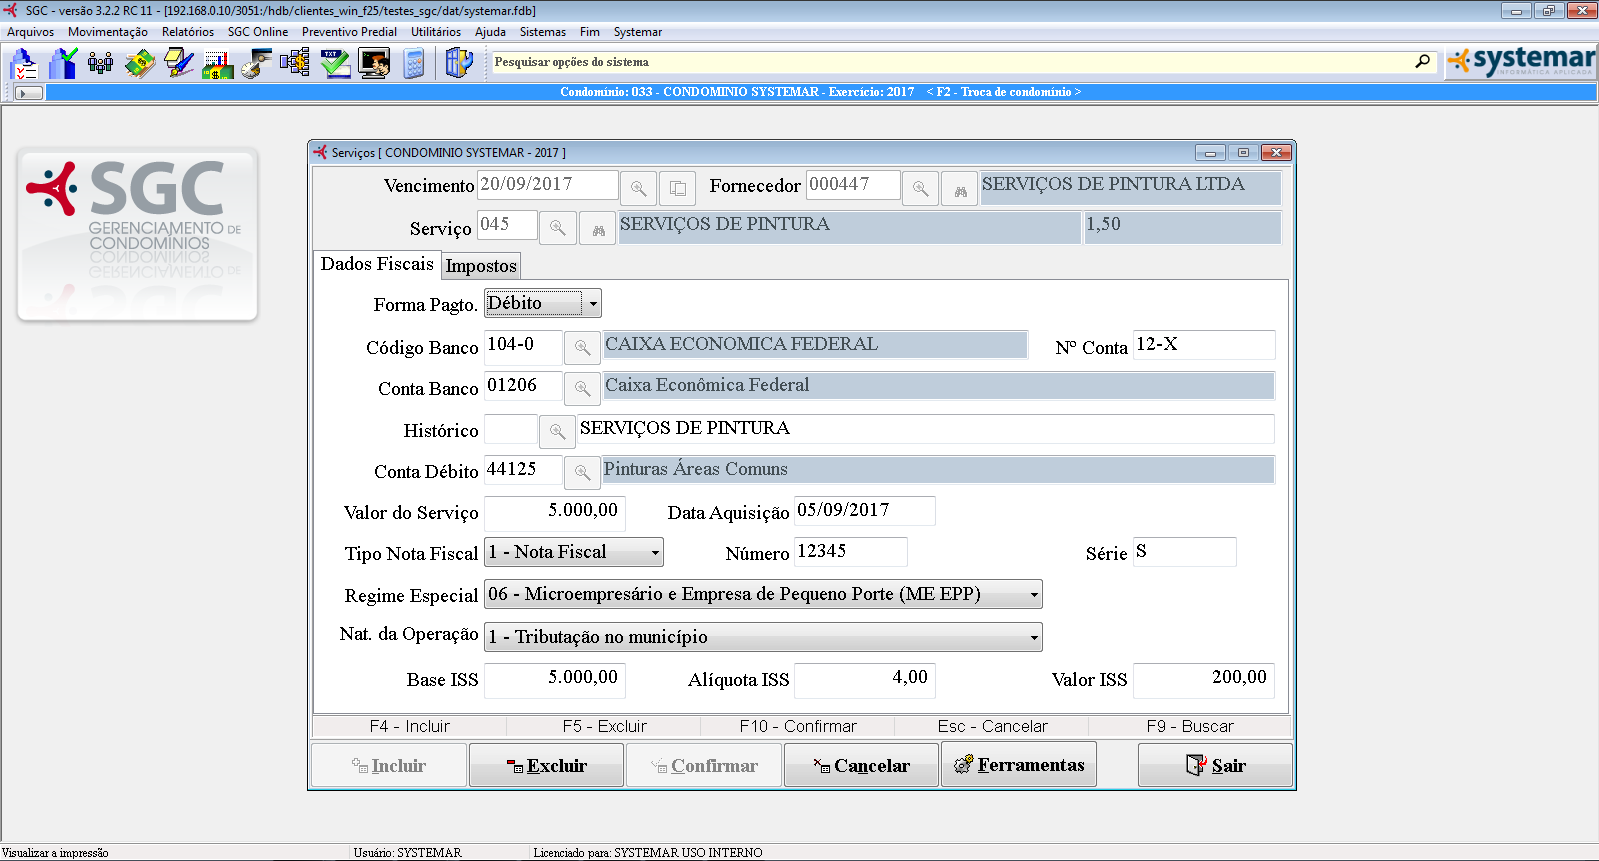Open the Utilitários menu
The height and width of the screenshot is (861, 1599).
pos(435,32)
